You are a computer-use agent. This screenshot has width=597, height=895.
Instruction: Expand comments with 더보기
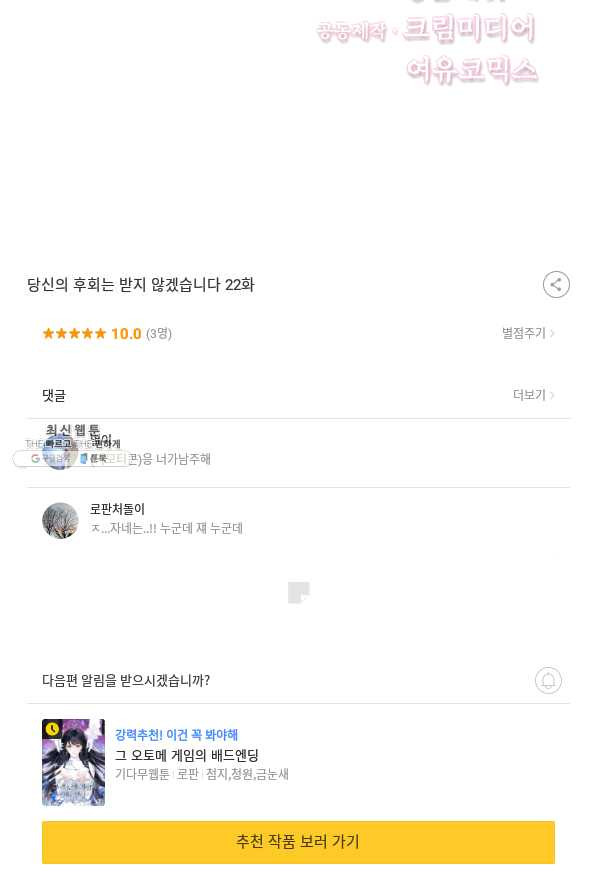point(529,395)
